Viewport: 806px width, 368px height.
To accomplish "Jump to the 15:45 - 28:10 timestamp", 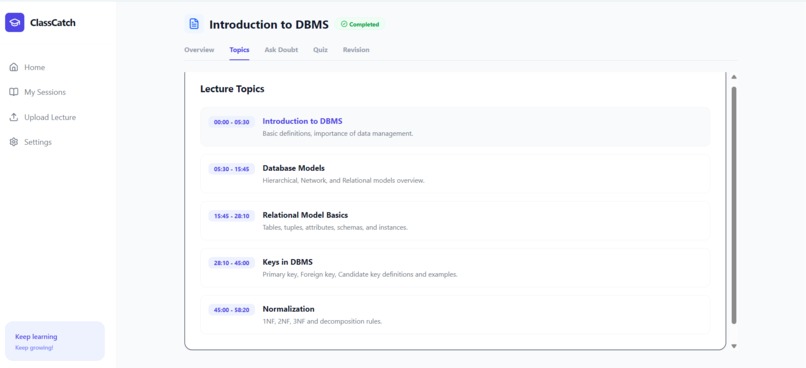I will (231, 216).
